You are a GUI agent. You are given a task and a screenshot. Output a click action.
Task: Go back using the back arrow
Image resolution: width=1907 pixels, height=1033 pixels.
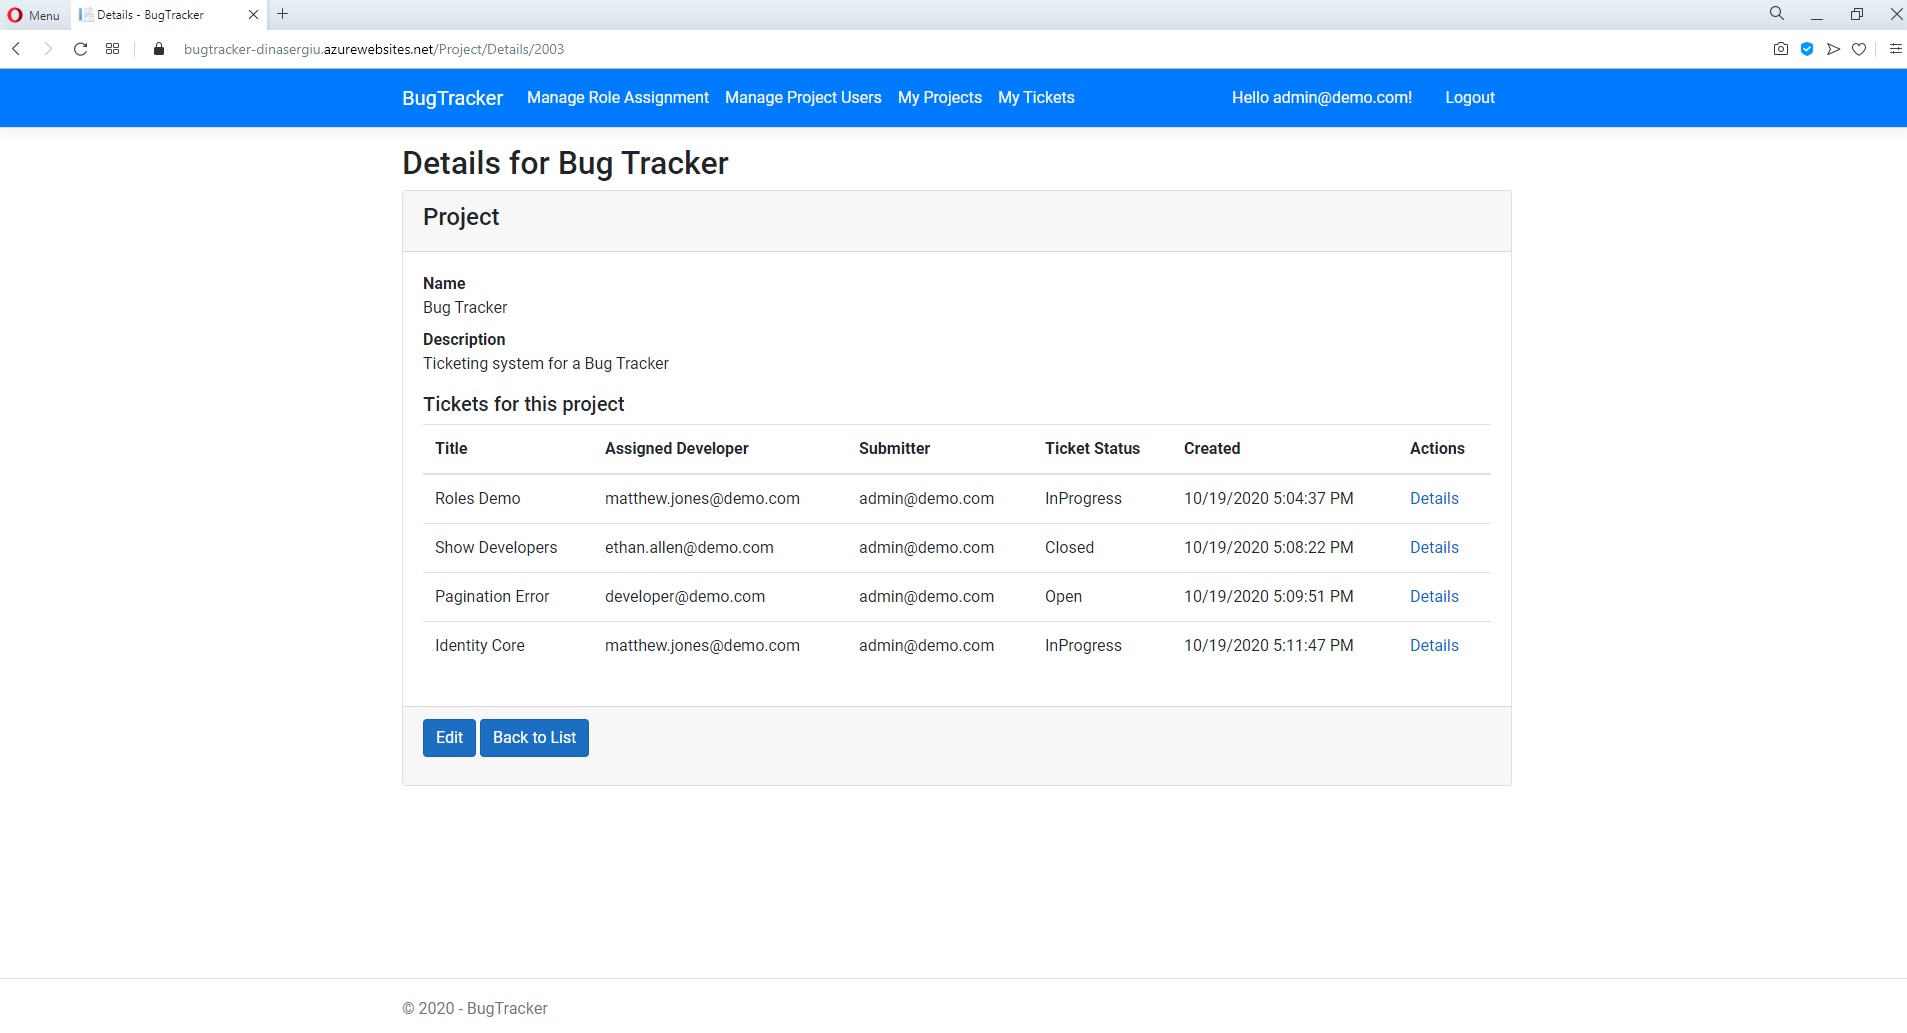pyautogui.click(x=16, y=48)
